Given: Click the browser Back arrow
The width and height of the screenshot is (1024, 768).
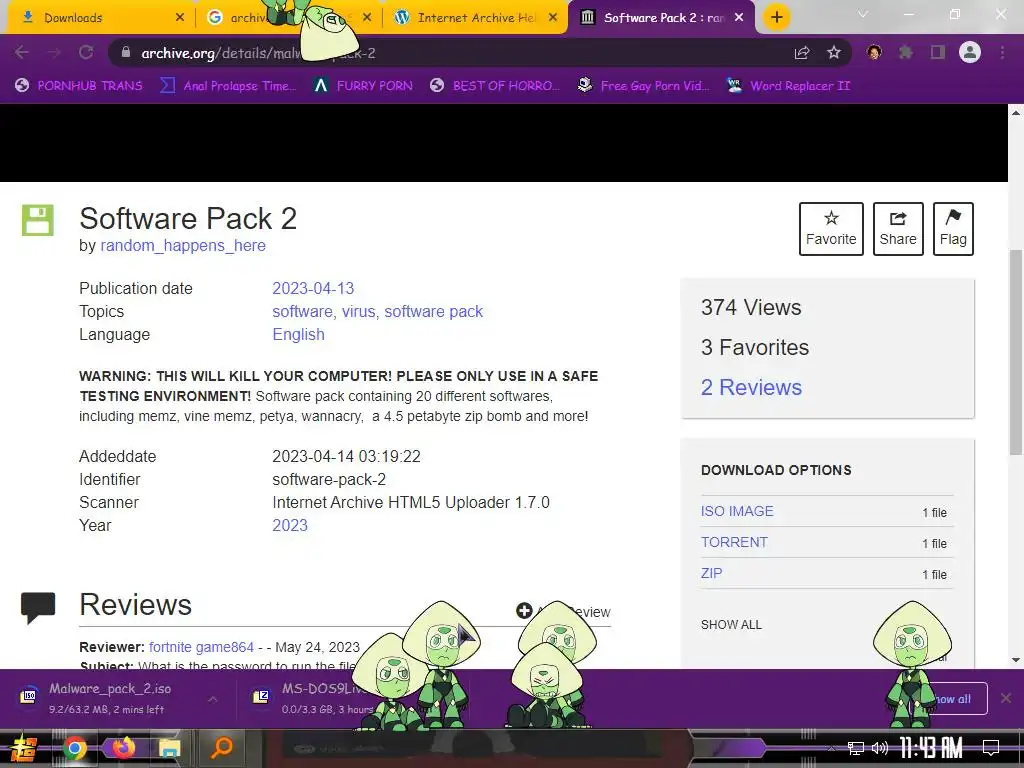Looking at the screenshot, I should pyautogui.click(x=22, y=53).
